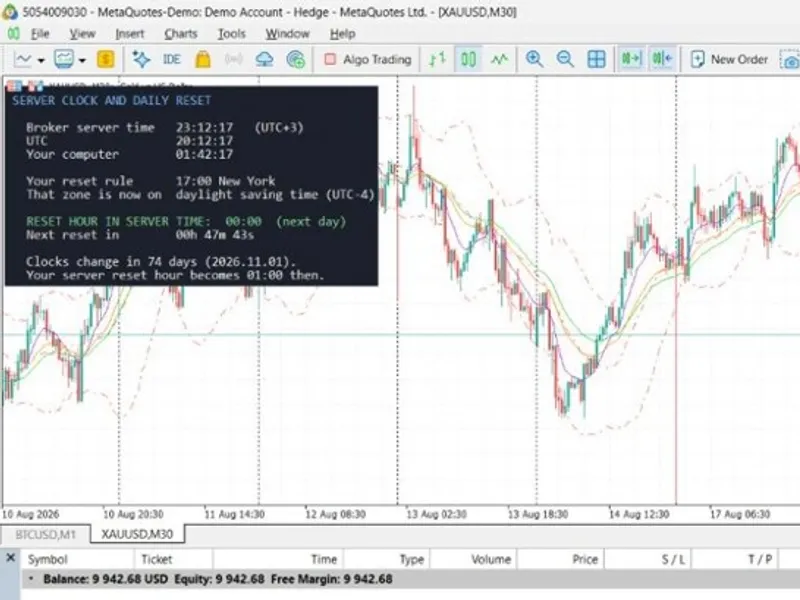Open the Market shopping bag icon
The width and height of the screenshot is (800, 600).
(203, 59)
